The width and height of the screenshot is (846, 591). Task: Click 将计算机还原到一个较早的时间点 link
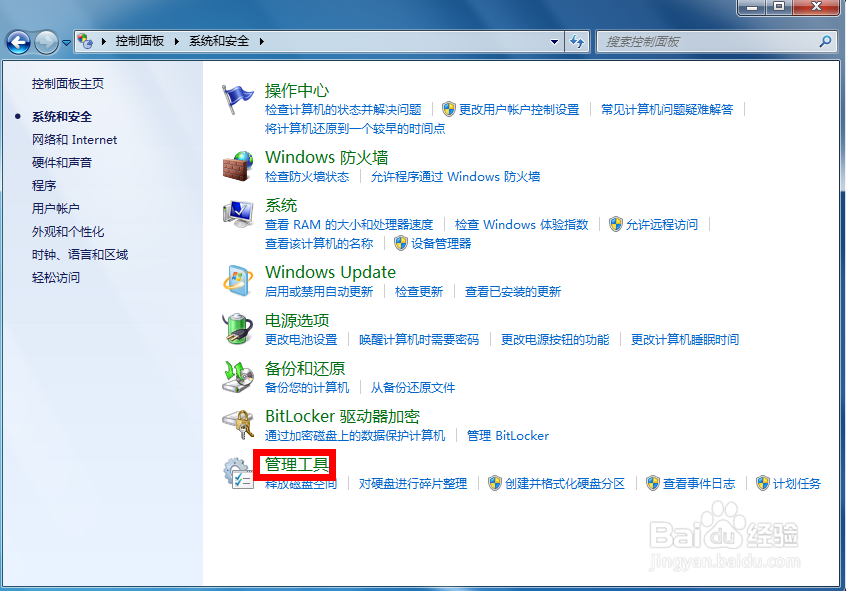coord(355,128)
